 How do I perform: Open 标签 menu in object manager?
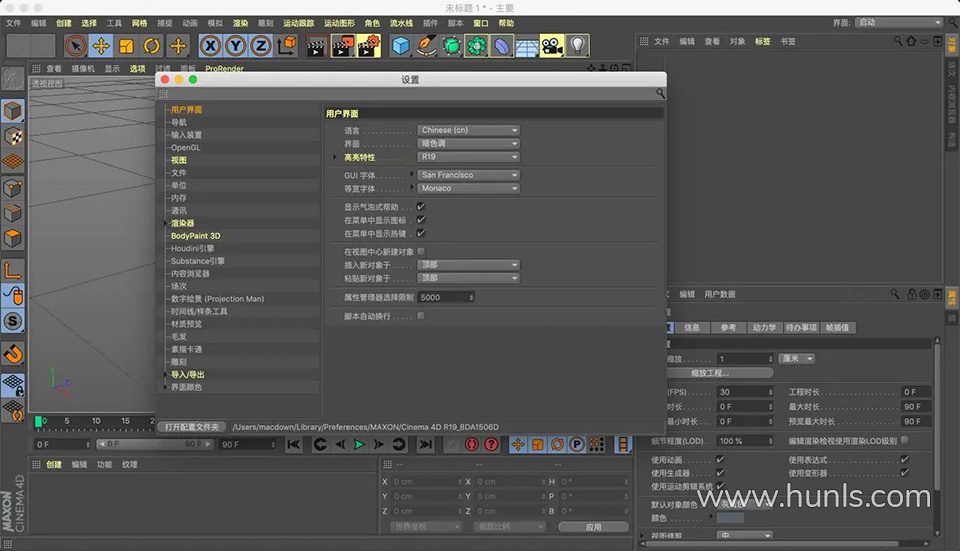(762, 42)
